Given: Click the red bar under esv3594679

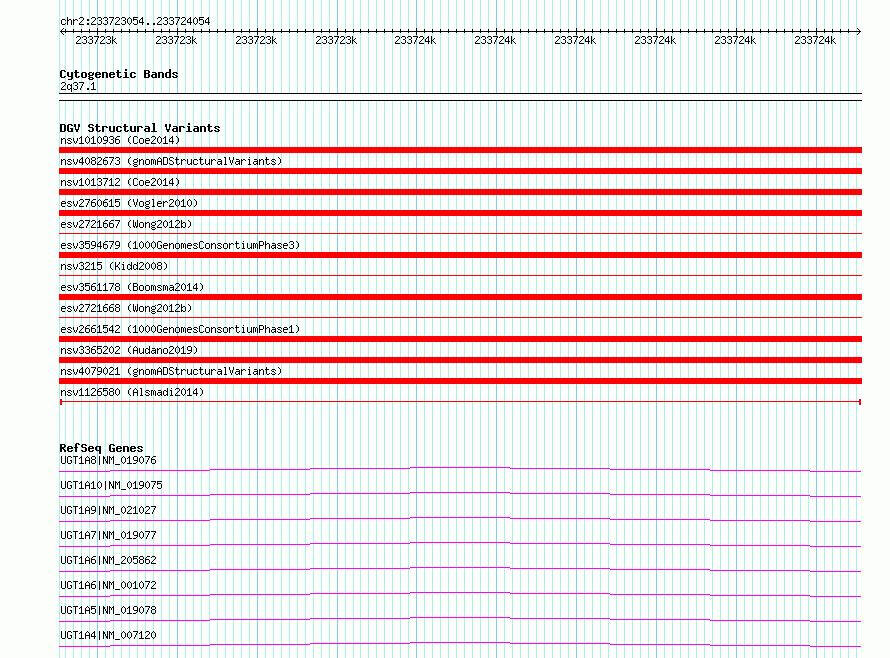Looking at the screenshot, I should [x=460, y=255].
